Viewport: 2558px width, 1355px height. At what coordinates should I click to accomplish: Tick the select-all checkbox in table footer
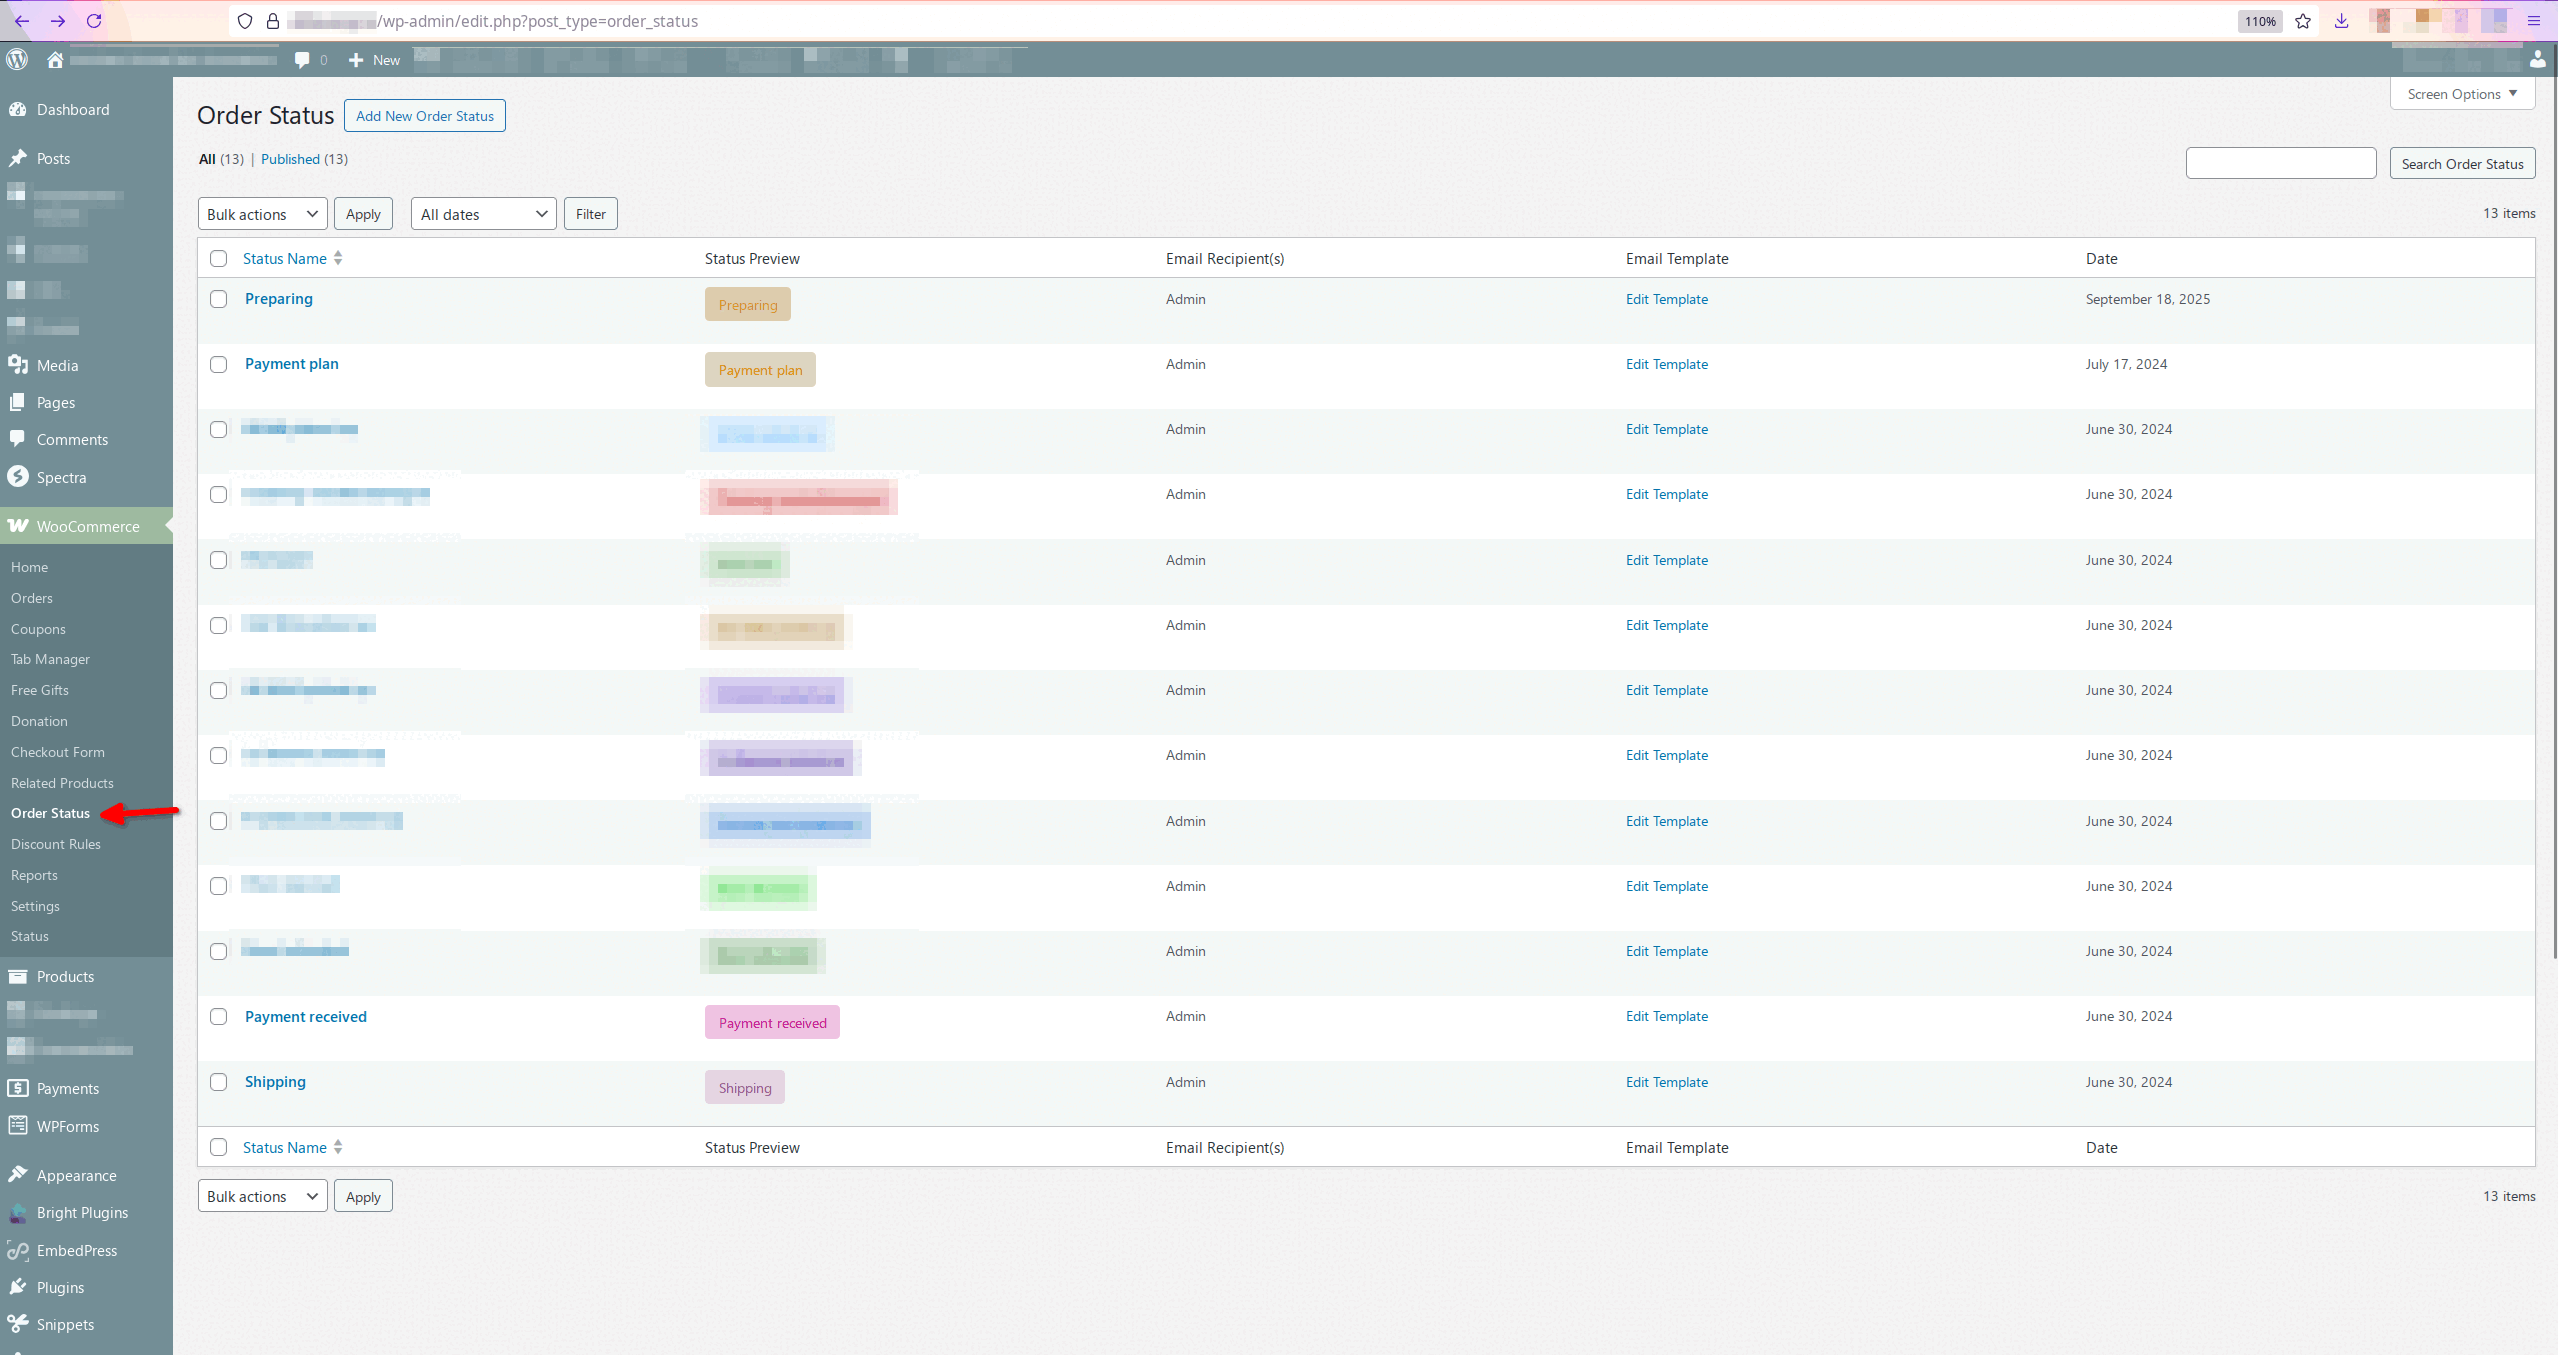pos(219,1147)
